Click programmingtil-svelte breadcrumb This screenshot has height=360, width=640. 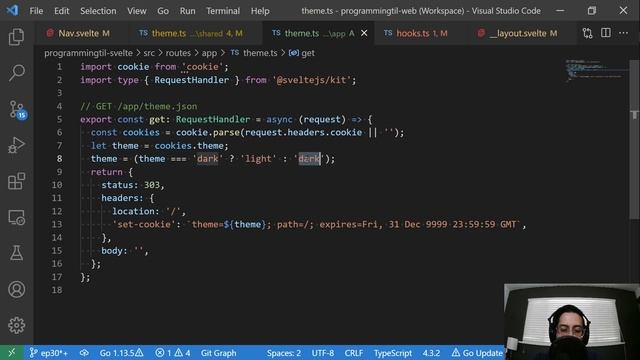pyautogui.click(x=88, y=53)
